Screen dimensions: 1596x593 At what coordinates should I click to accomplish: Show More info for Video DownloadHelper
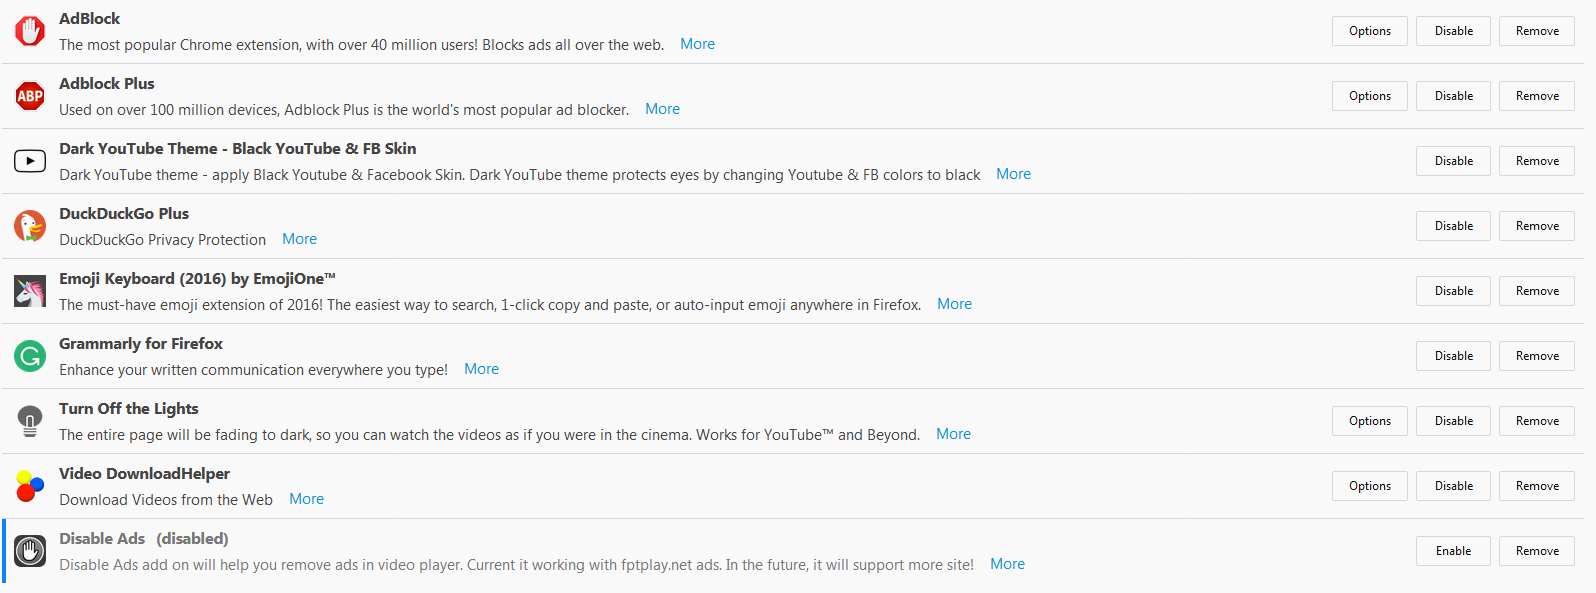tap(306, 499)
